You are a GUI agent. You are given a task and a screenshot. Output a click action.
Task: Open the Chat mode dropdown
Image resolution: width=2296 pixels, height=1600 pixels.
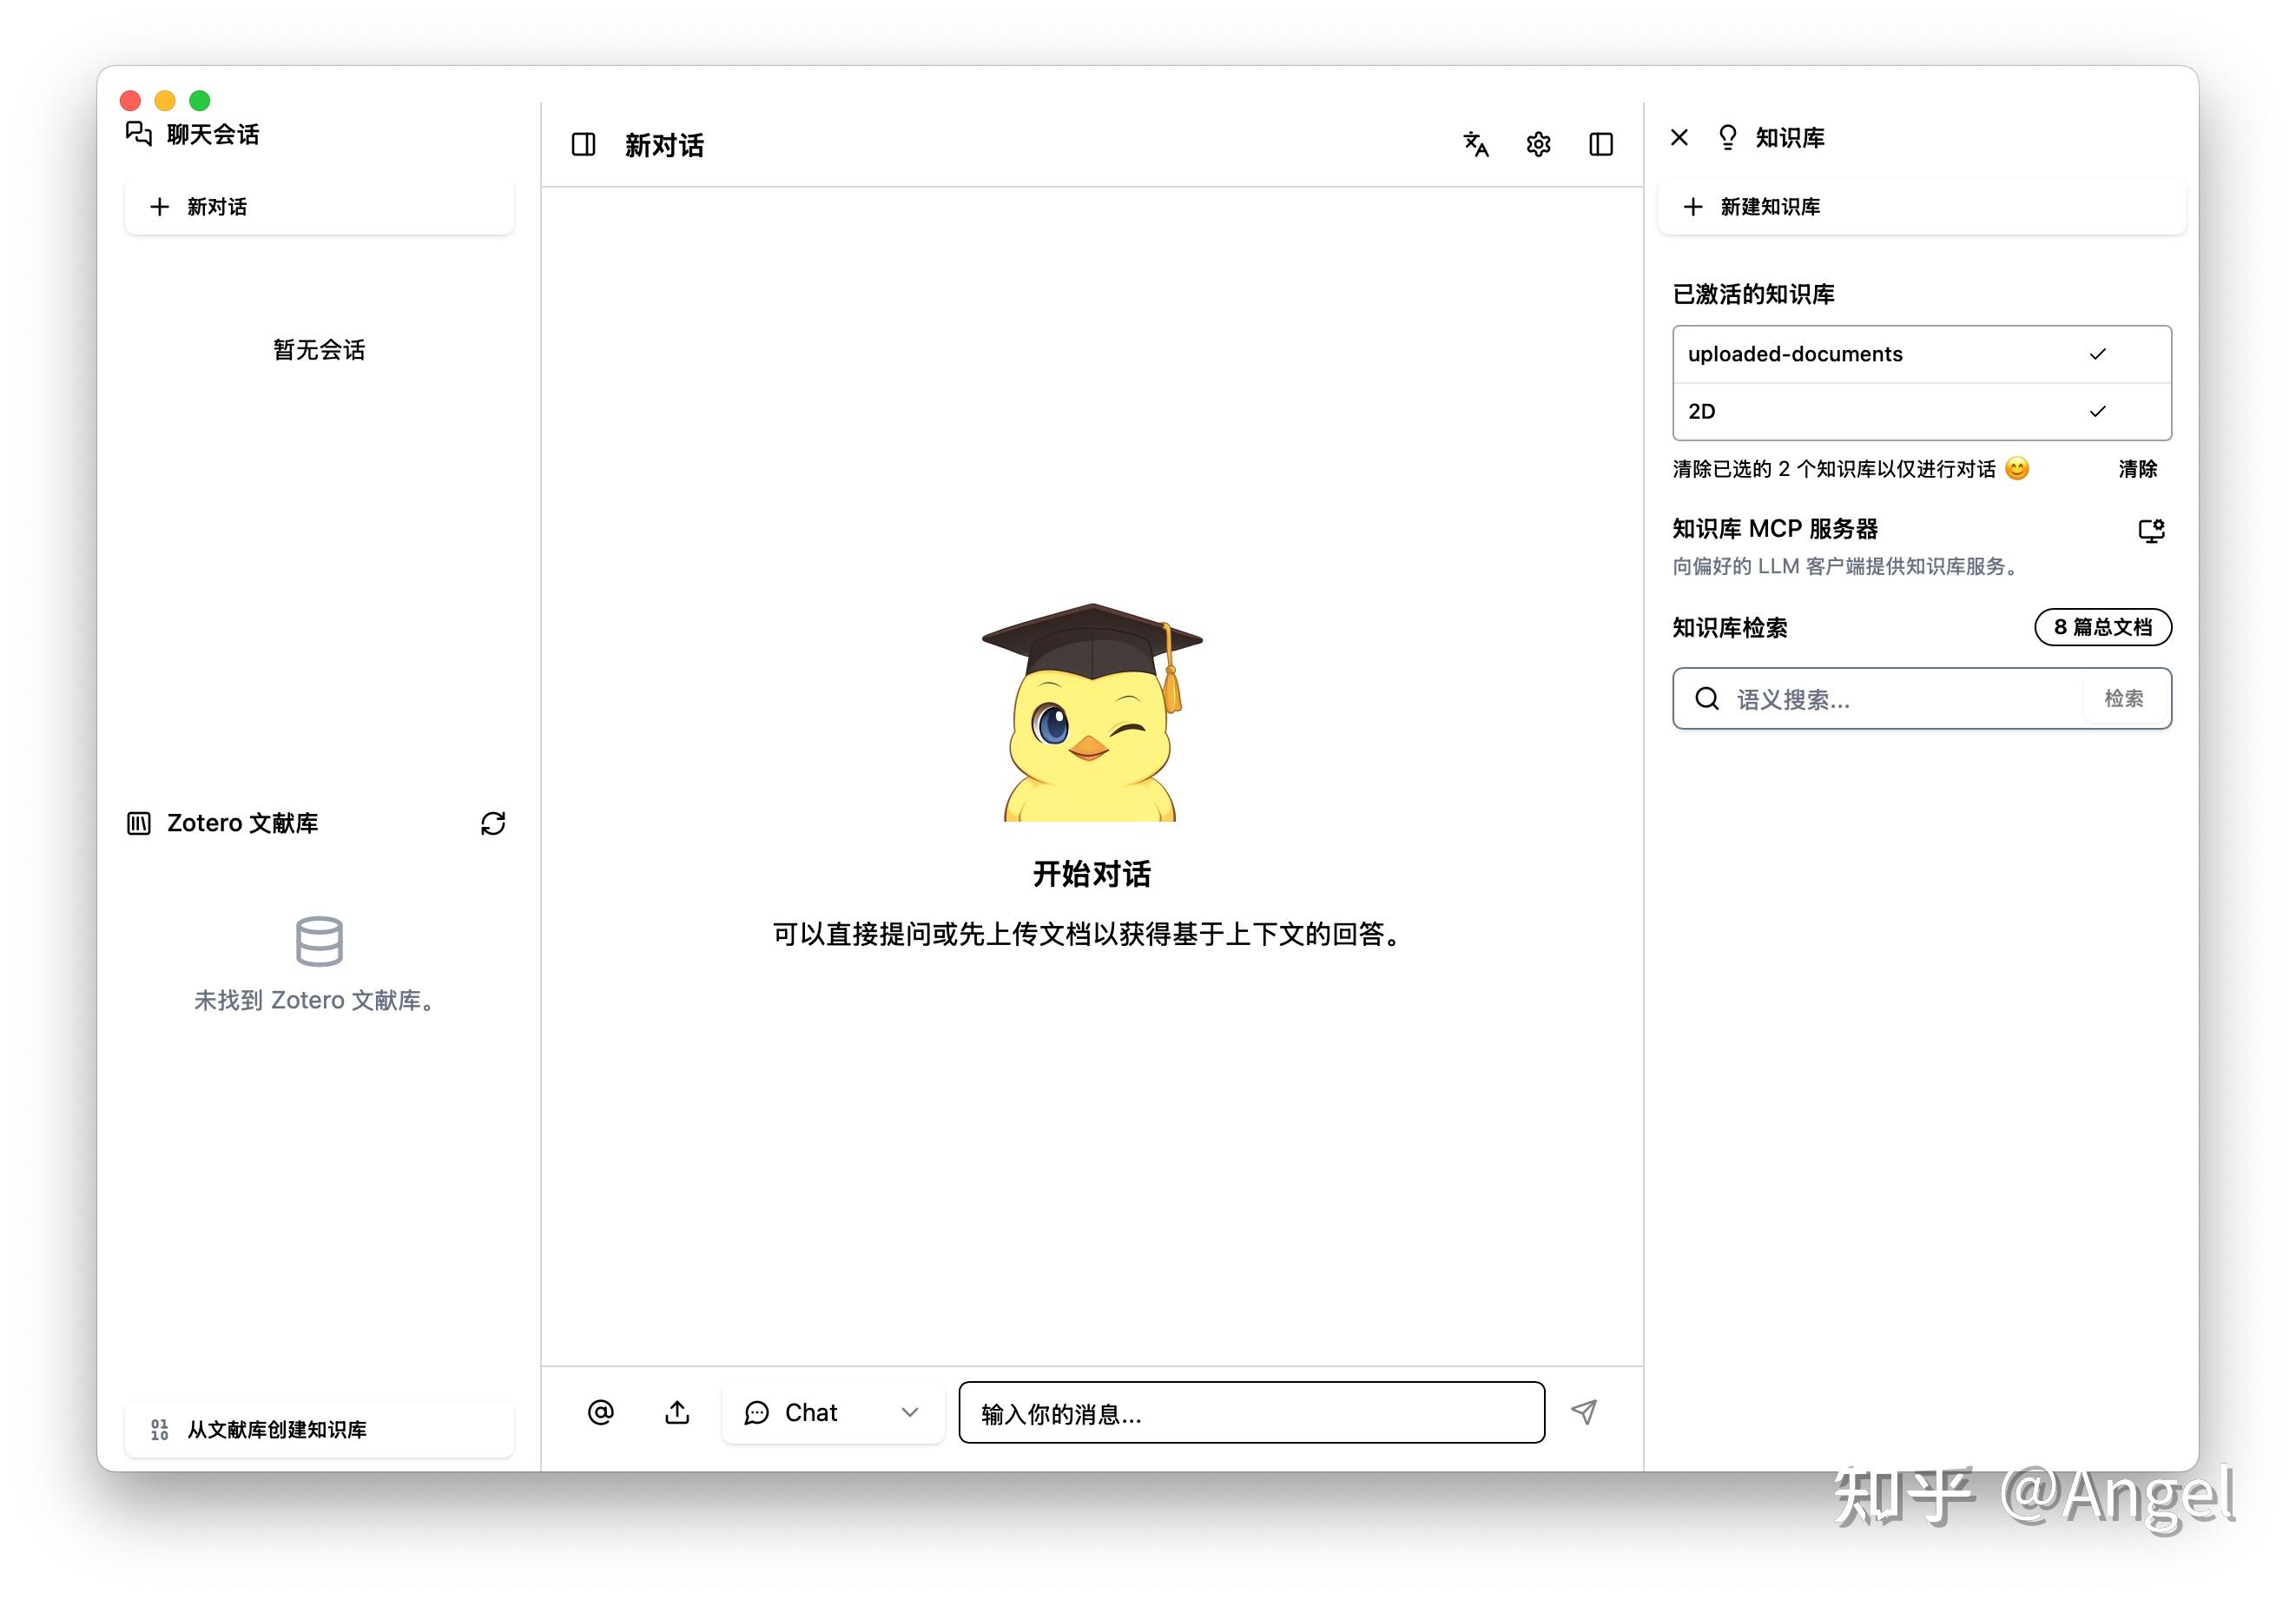coord(832,1412)
